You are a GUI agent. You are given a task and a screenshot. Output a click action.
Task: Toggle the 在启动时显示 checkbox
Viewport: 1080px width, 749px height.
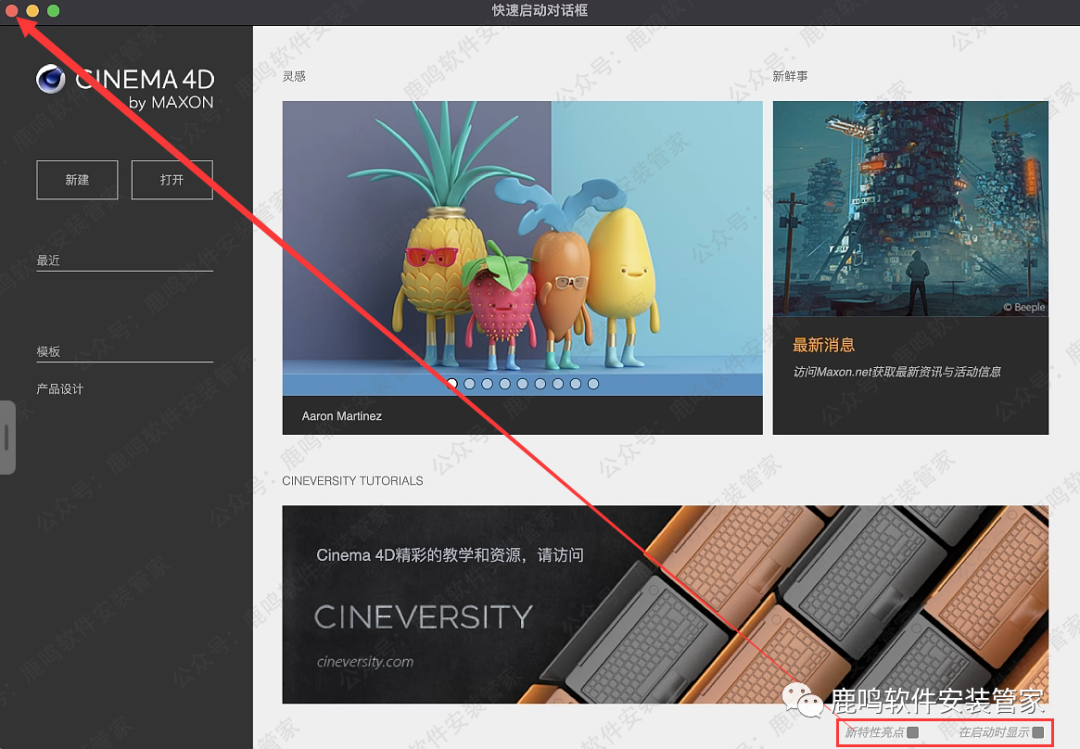[1038, 733]
